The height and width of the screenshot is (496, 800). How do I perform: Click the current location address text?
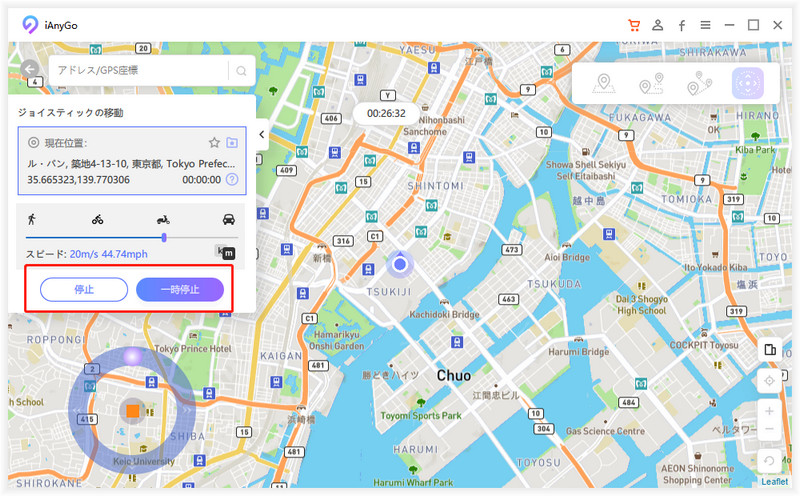click(131, 164)
